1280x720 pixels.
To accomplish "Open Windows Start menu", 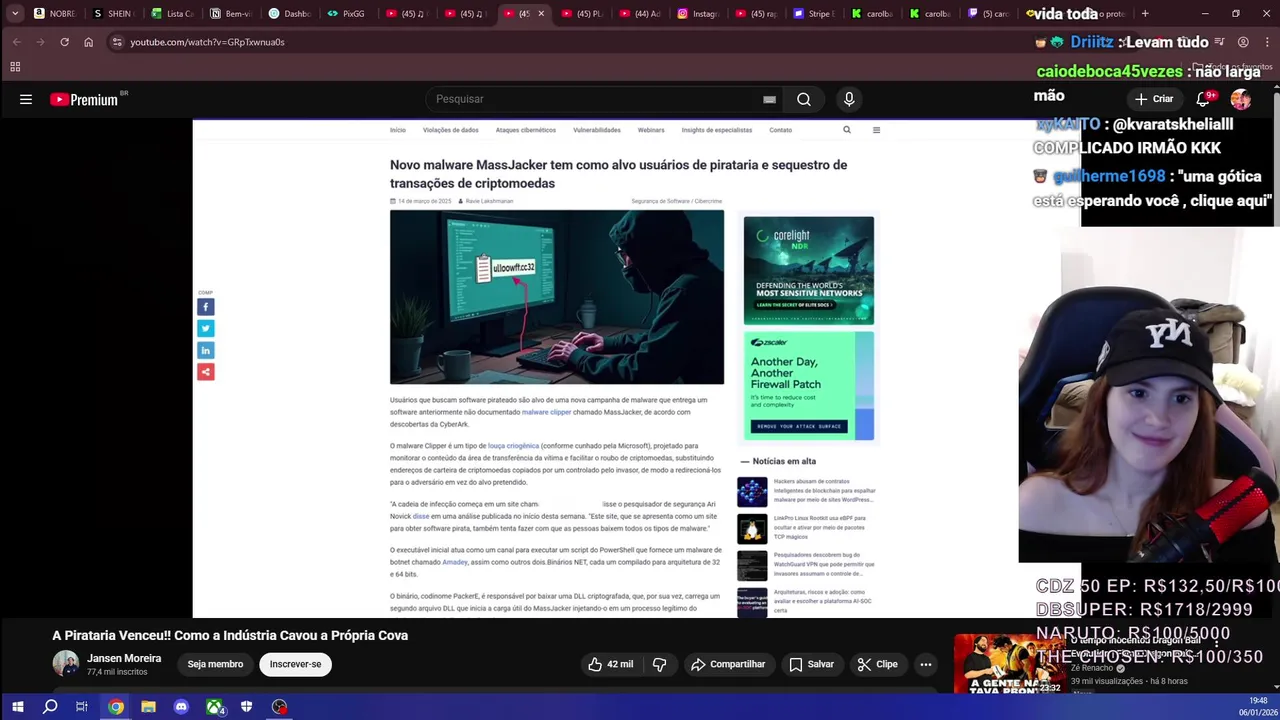I will pyautogui.click(x=17, y=707).
